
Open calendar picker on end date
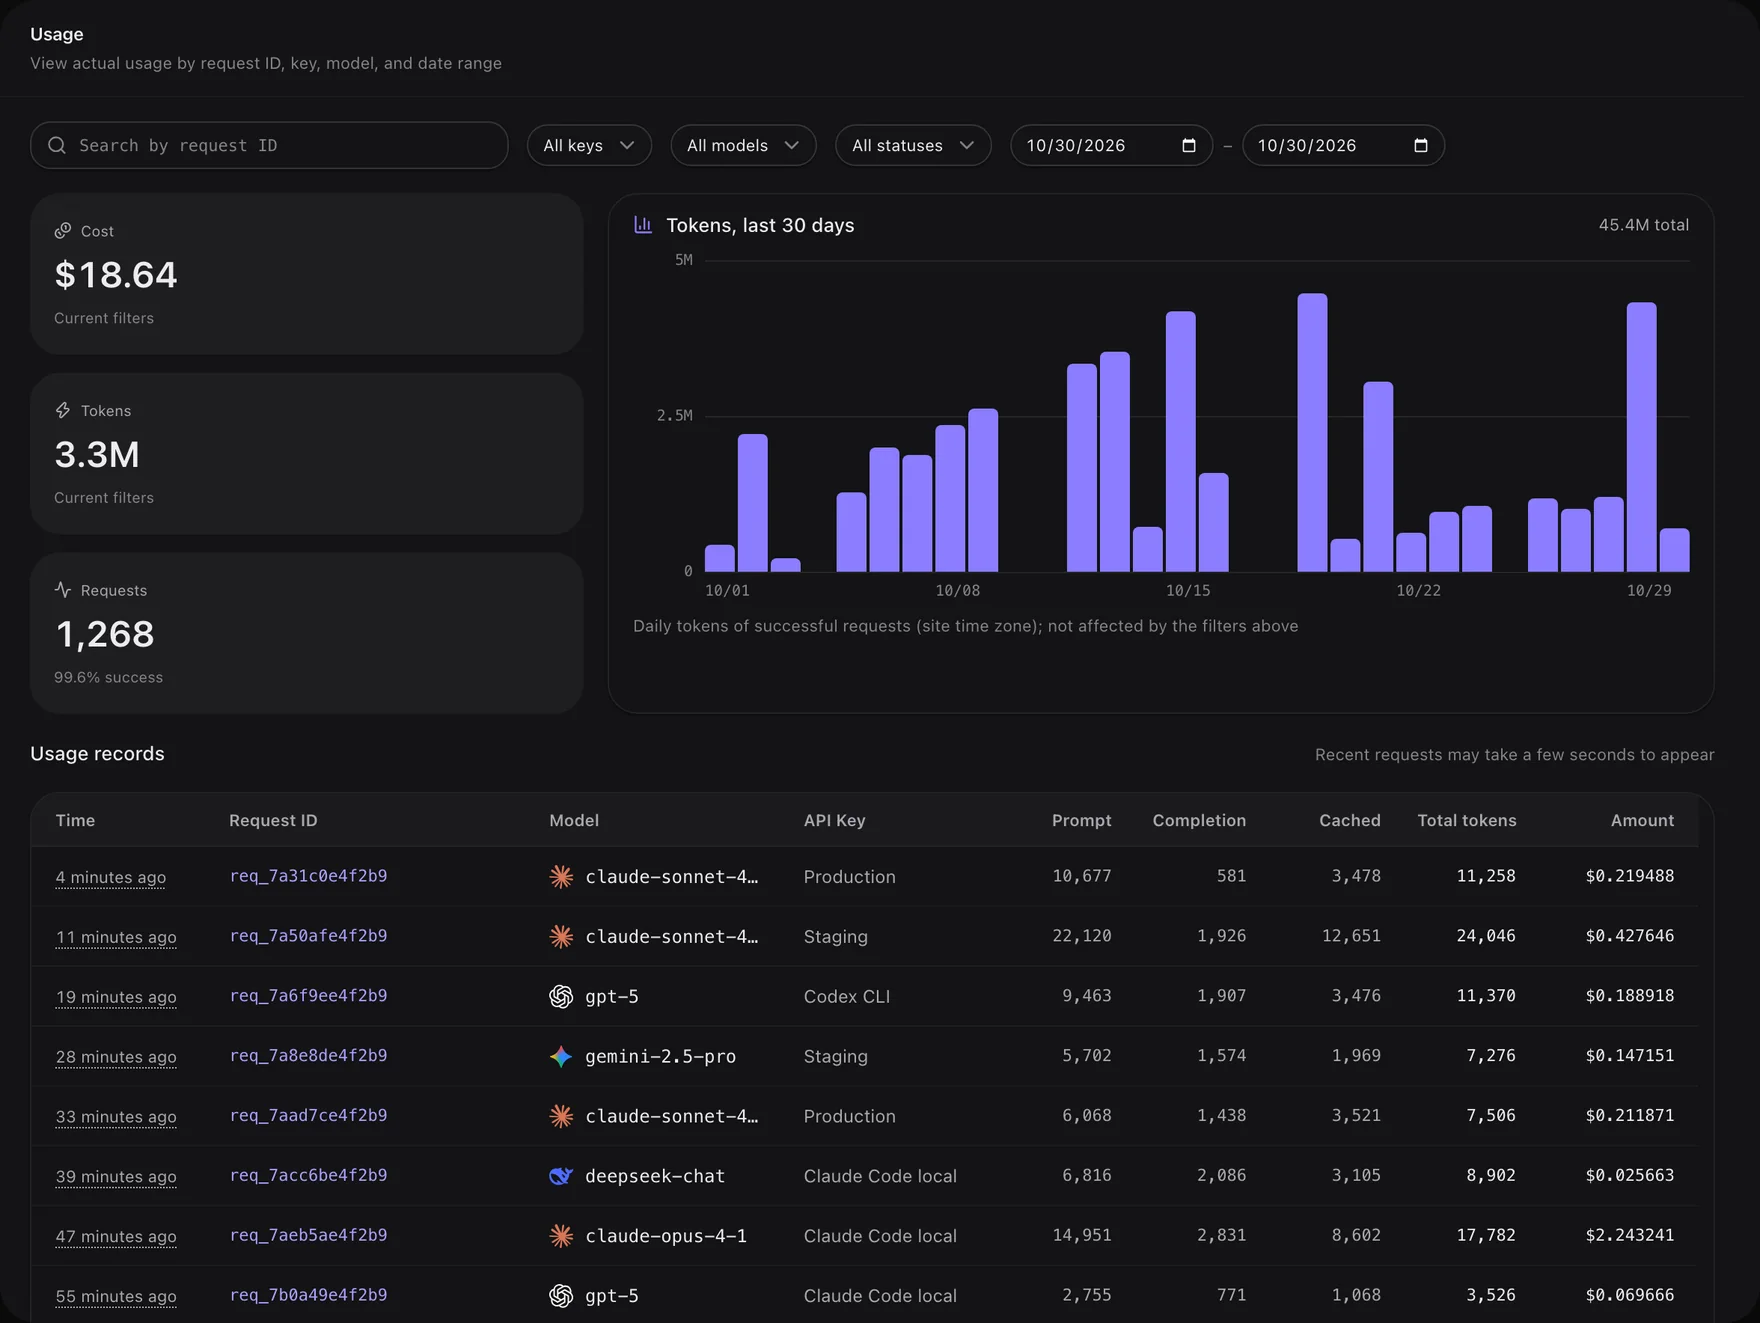[x=1420, y=145]
